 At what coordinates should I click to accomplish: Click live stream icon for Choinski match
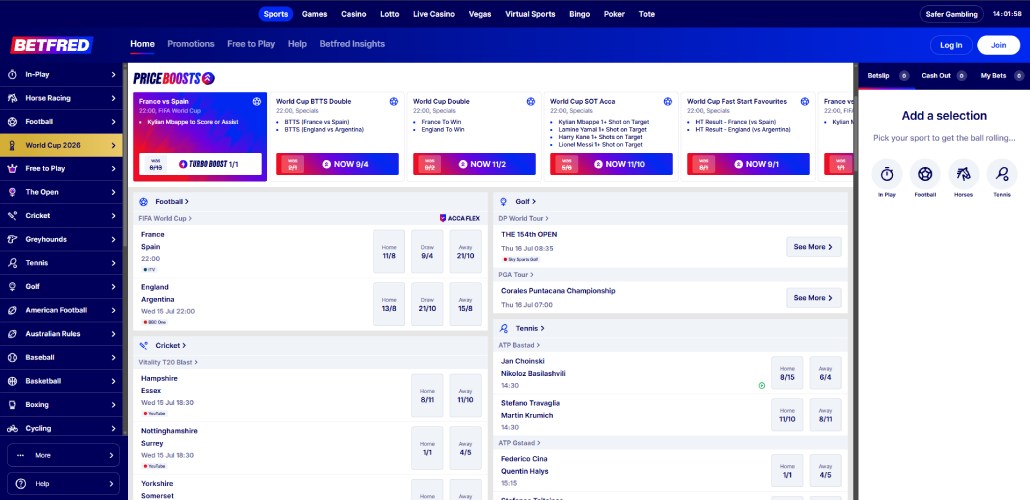762,386
